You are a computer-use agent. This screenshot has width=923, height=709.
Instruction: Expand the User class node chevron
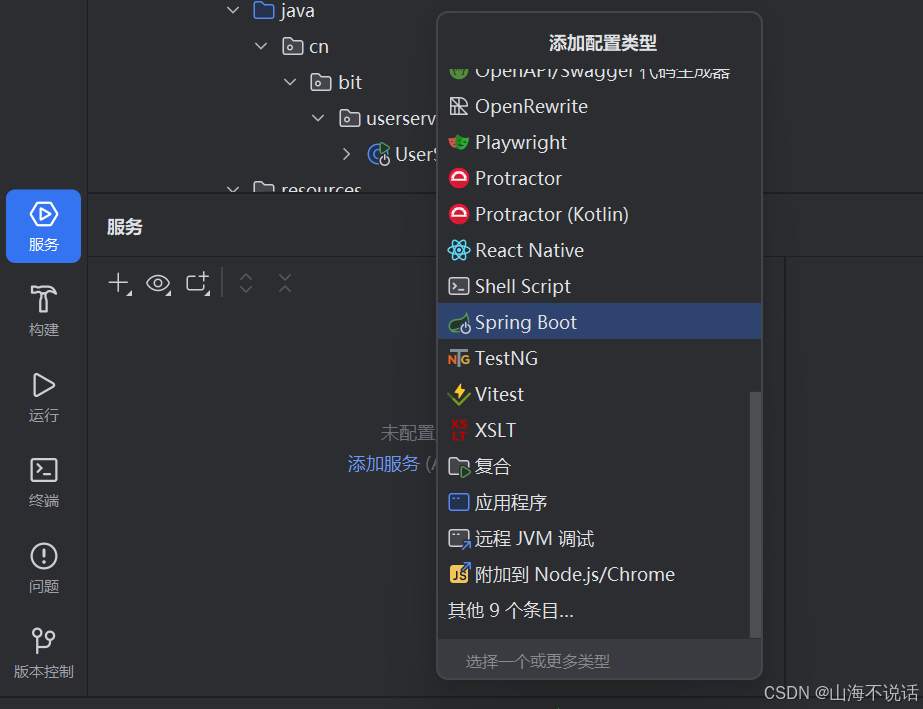(347, 154)
